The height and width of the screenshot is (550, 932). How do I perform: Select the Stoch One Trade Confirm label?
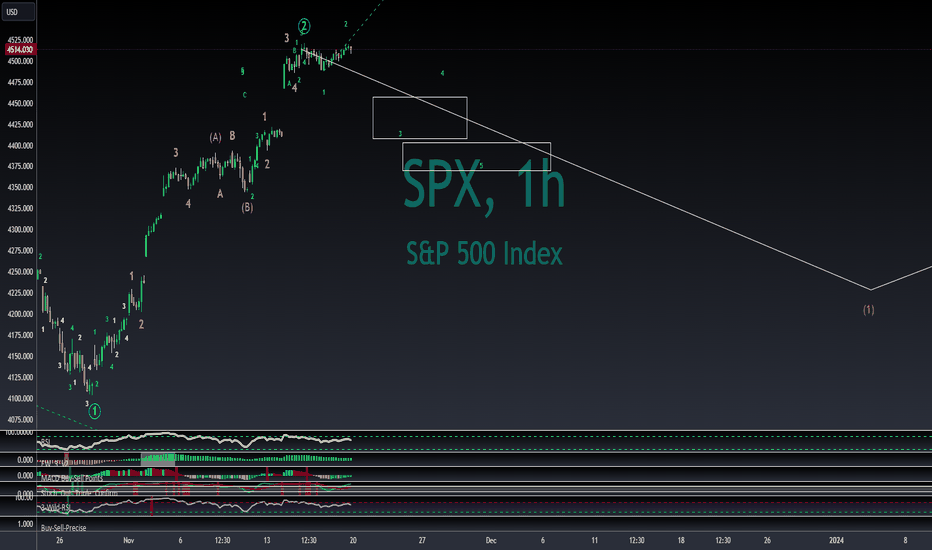point(79,493)
